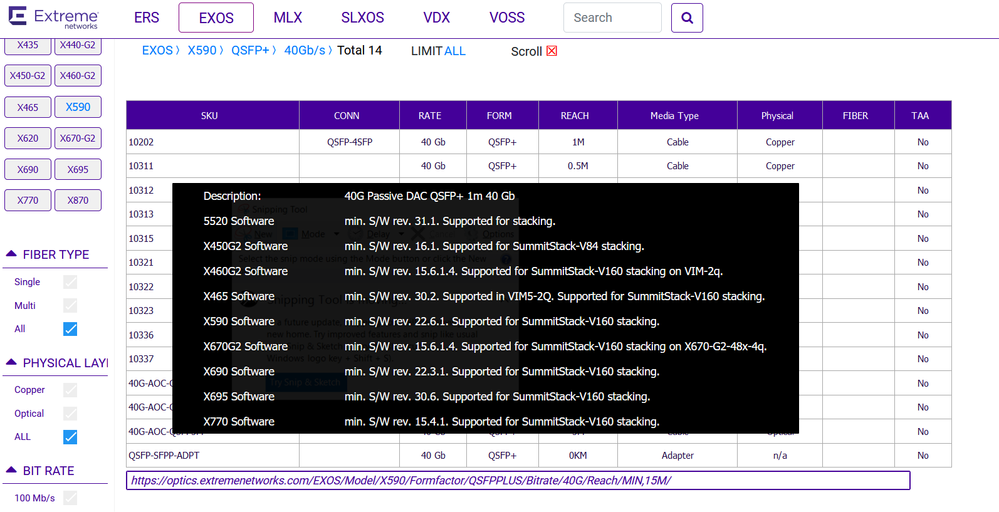Image resolution: width=999 pixels, height=512 pixels.
Task: Click SKU 10336 in the table
Action: [x=141, y=335]
